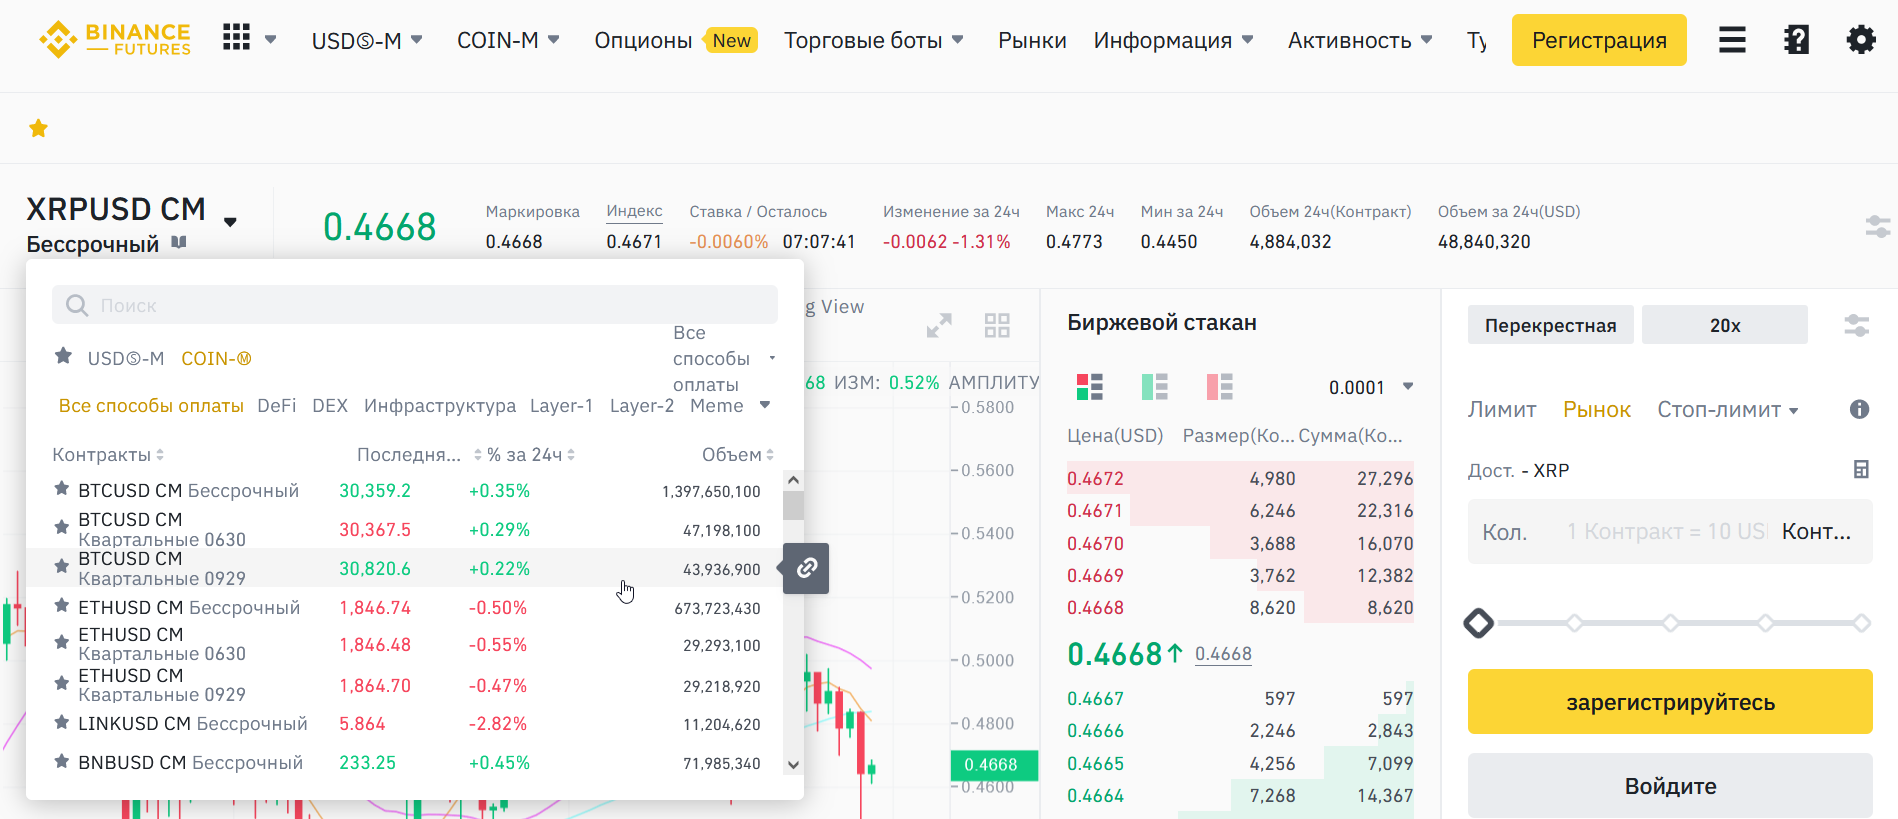Click the order size slider handle
Viewport: 1898px width, 819px height.
pos(1478,623)
